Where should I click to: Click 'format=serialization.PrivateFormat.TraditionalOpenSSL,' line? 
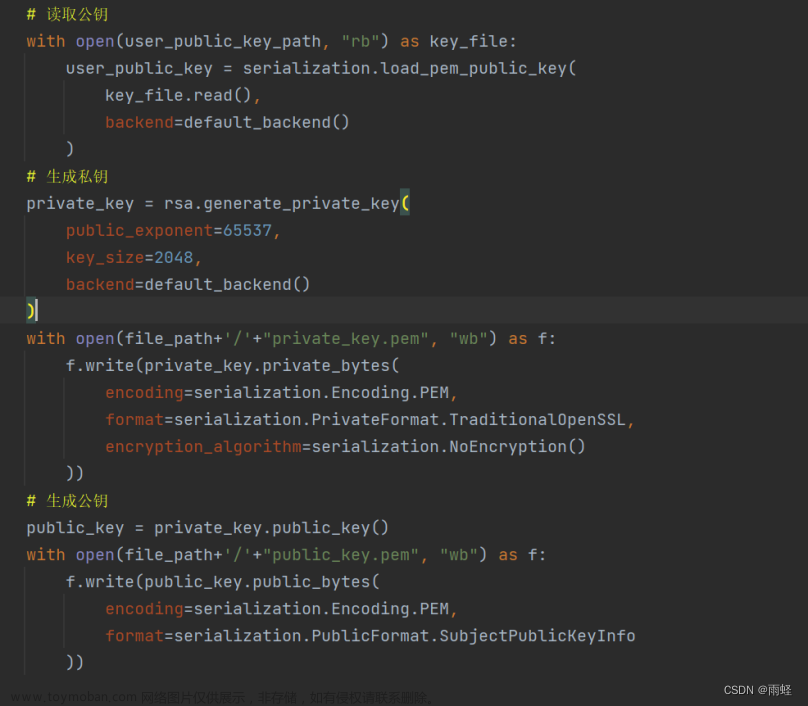point(370,419)
